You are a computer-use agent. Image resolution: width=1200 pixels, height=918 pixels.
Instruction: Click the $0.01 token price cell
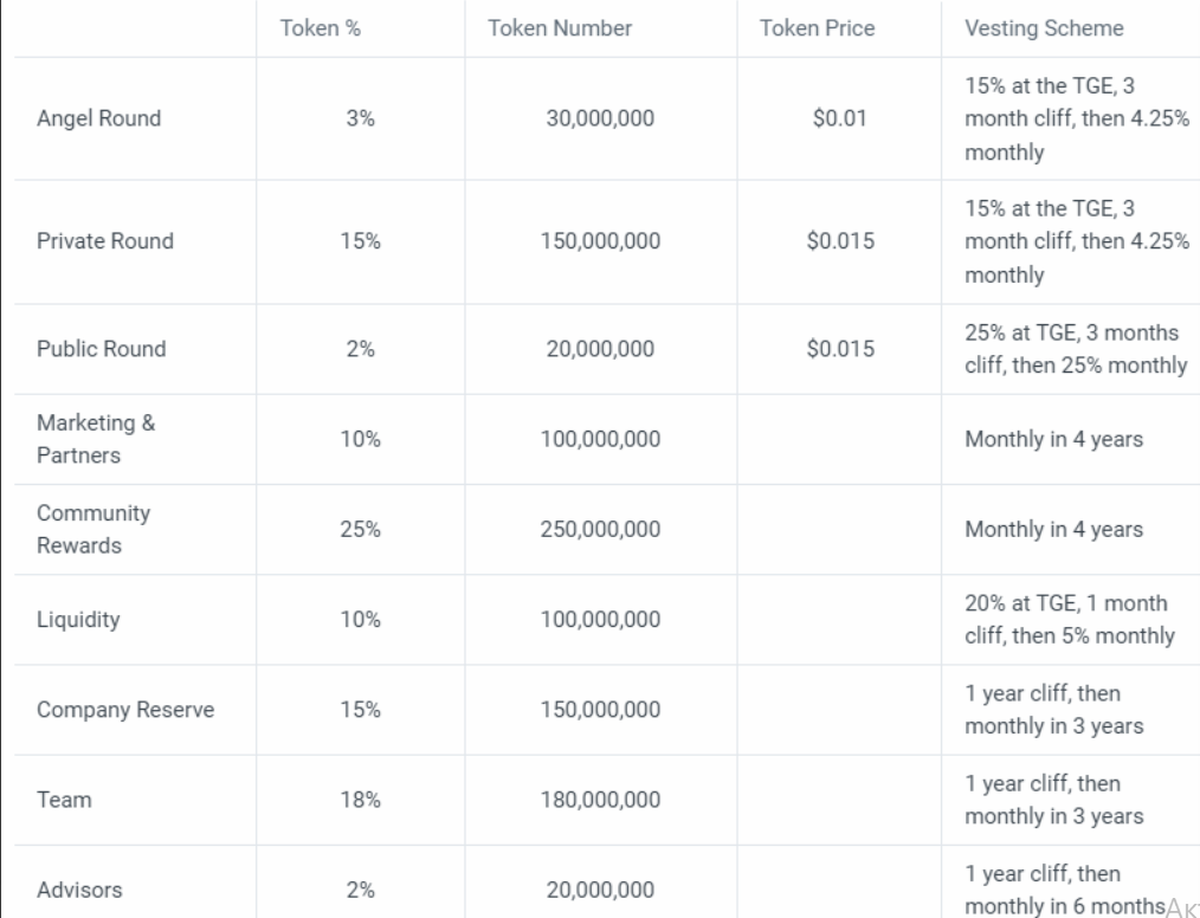pos(840,118)
